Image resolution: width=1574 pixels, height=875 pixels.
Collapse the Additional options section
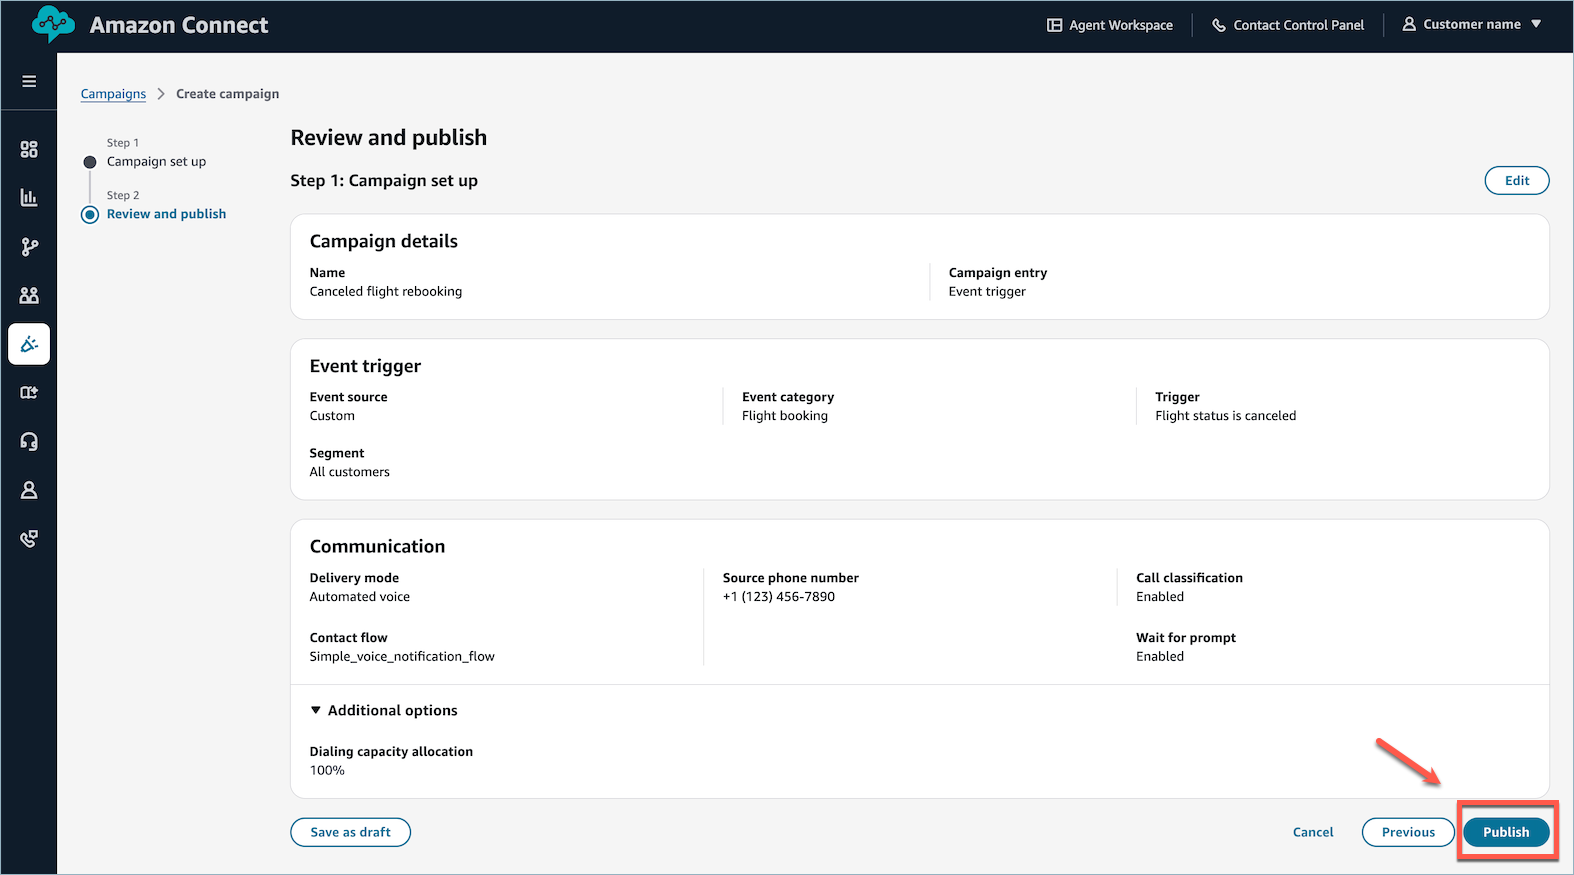[316, 710]
